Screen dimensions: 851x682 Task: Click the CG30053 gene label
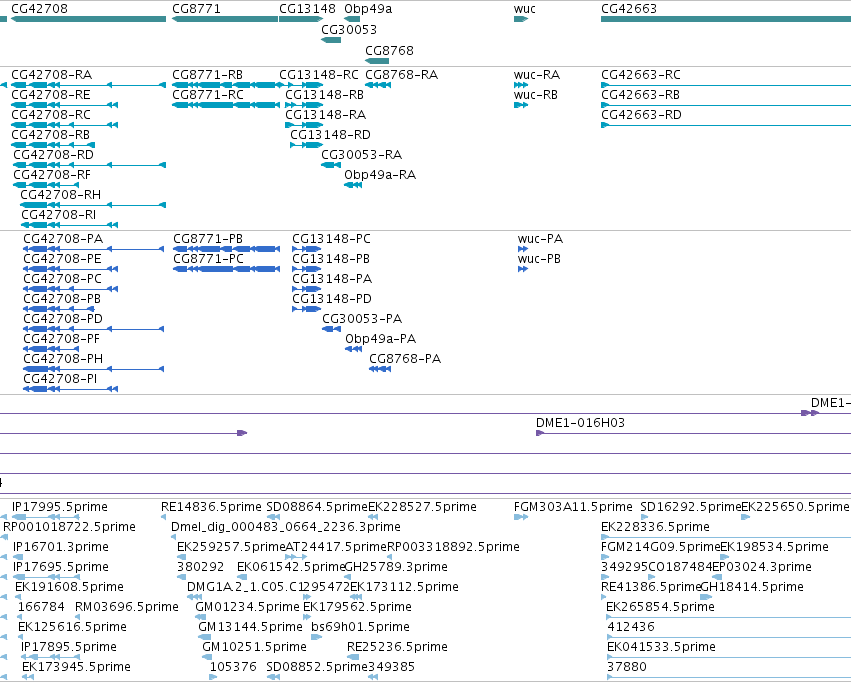(x=349, y=29)
